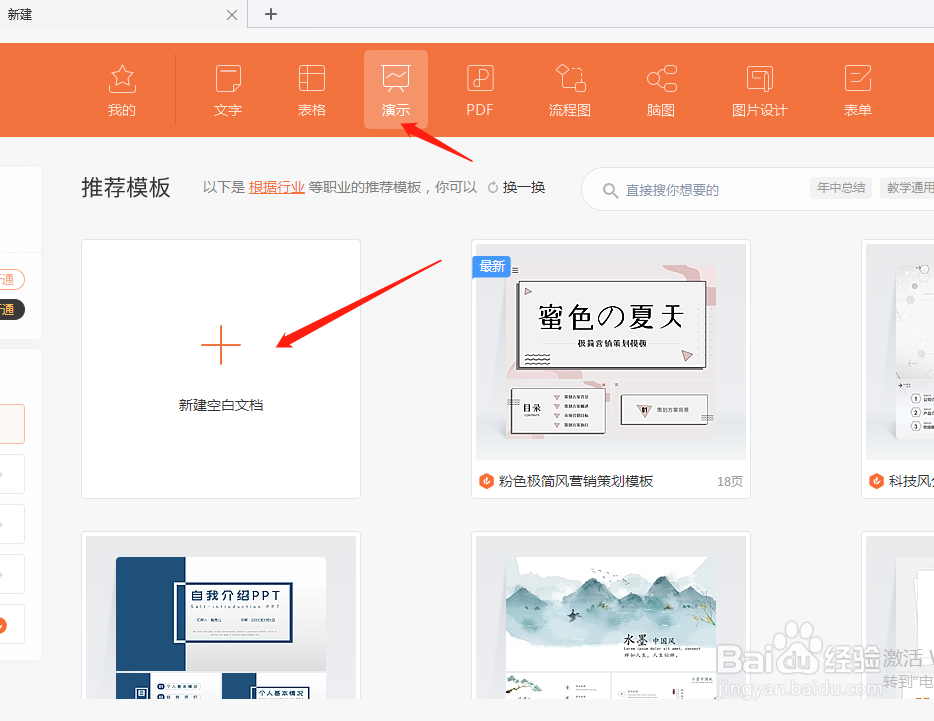Select the 教学通用 search tag
934x721 pixels.
[908, 188]
